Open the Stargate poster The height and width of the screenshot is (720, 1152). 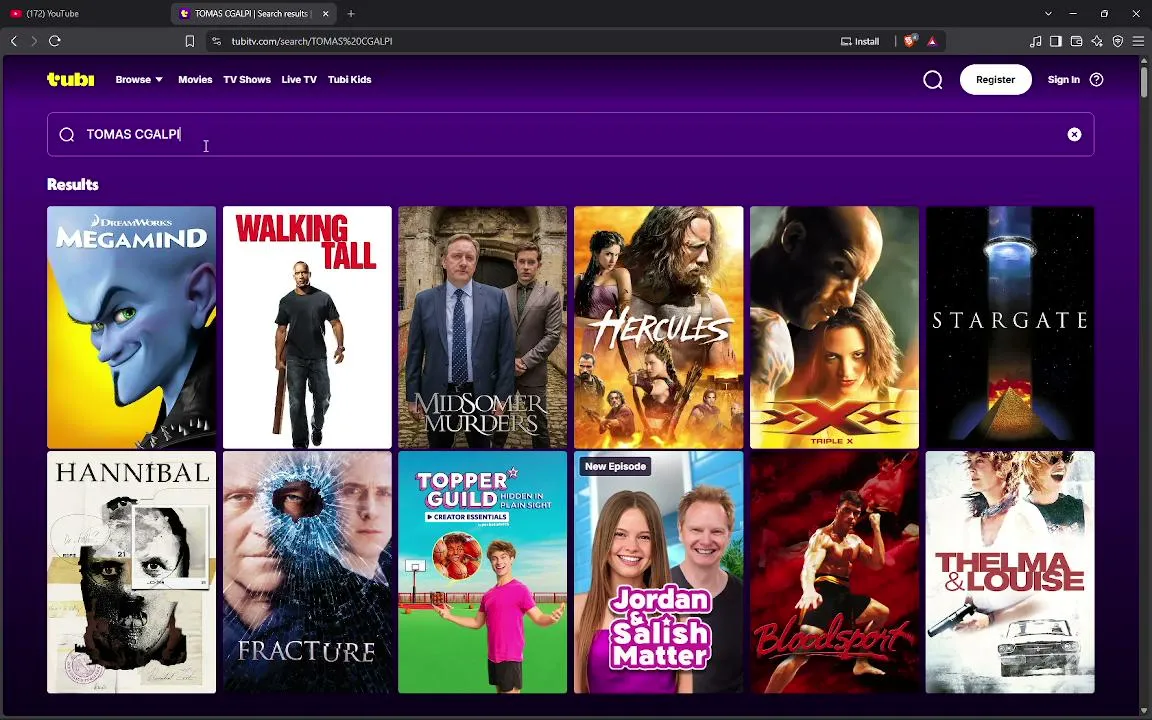[1010, 328]
